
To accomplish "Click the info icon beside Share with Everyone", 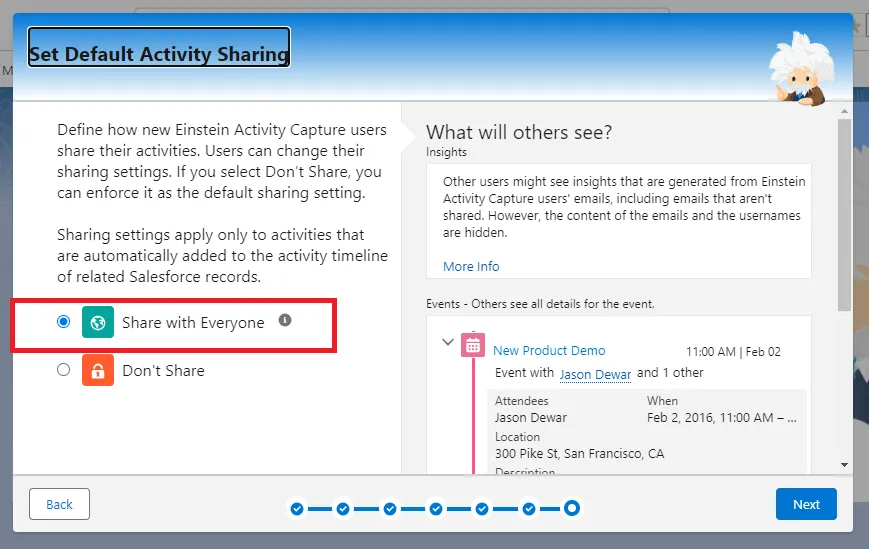I will tap(285, 321).
